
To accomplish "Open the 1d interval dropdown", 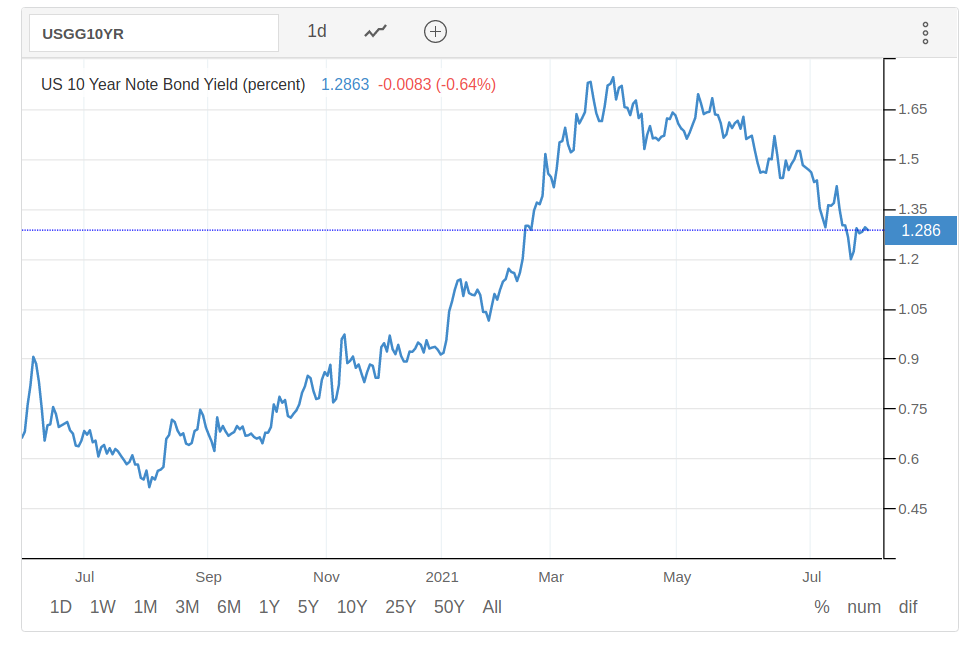I will pyautogui.click(x=316, y=32).
